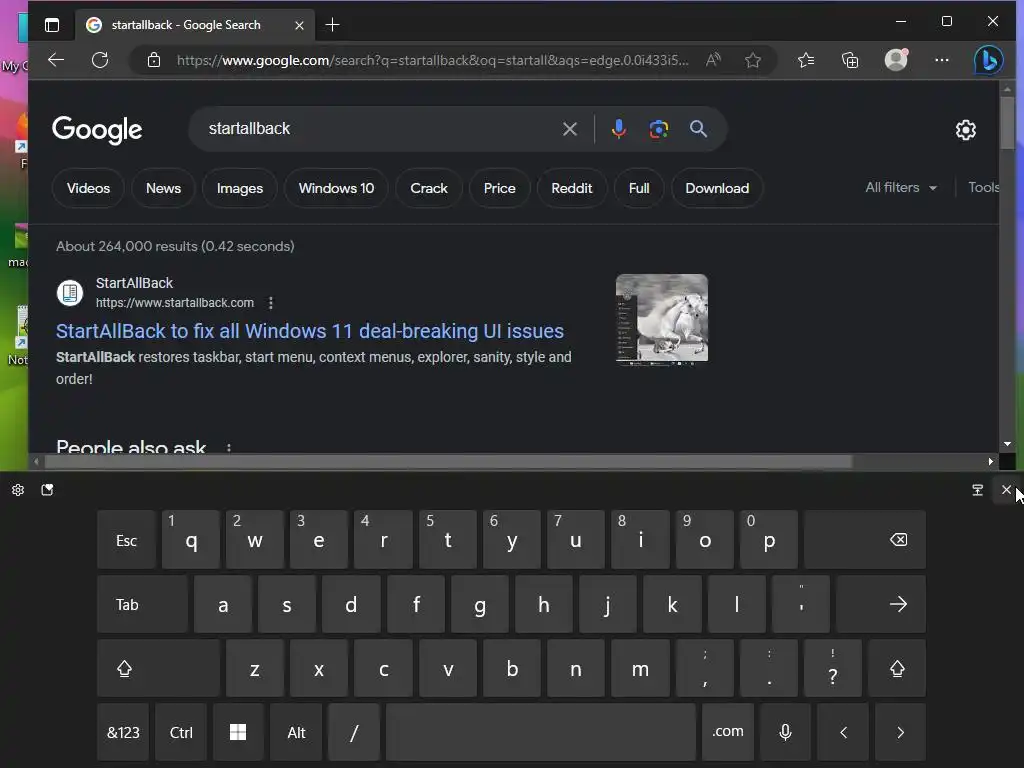Open tab actions menu icon

52,25
